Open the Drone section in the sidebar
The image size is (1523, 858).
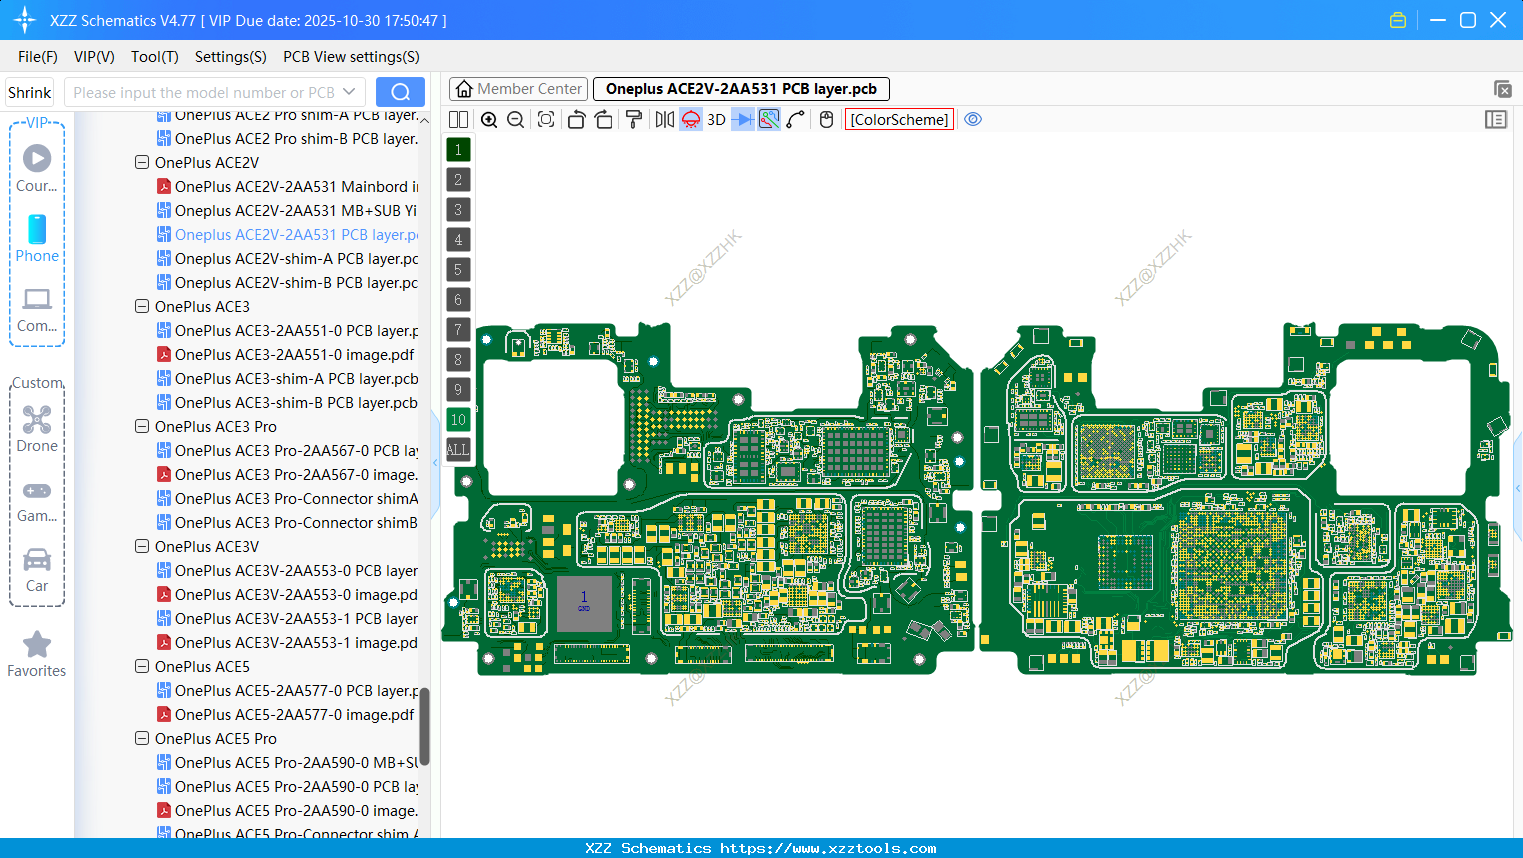click(x=37, y=430)
